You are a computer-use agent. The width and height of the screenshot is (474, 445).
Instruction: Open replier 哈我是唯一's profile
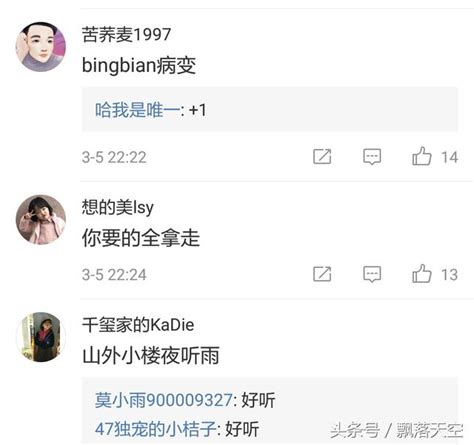coord(137,110)
